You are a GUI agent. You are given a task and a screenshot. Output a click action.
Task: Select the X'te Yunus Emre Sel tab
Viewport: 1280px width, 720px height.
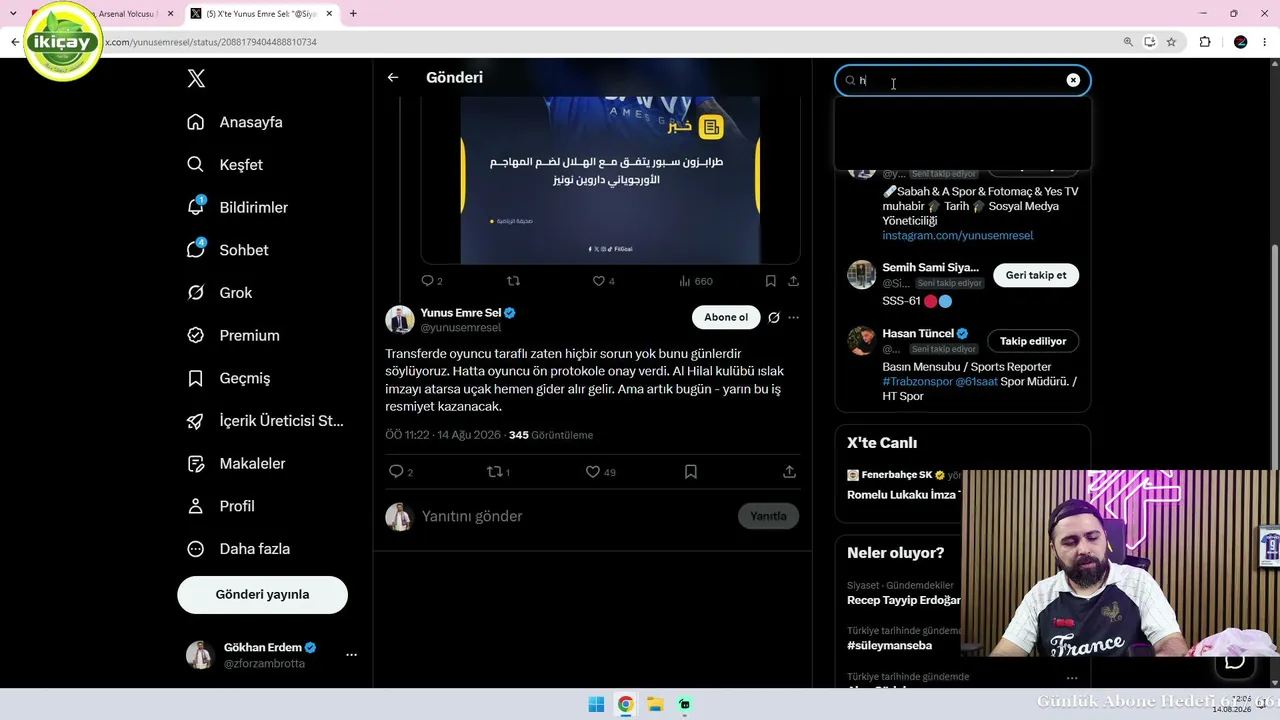[x=260, y=14]
